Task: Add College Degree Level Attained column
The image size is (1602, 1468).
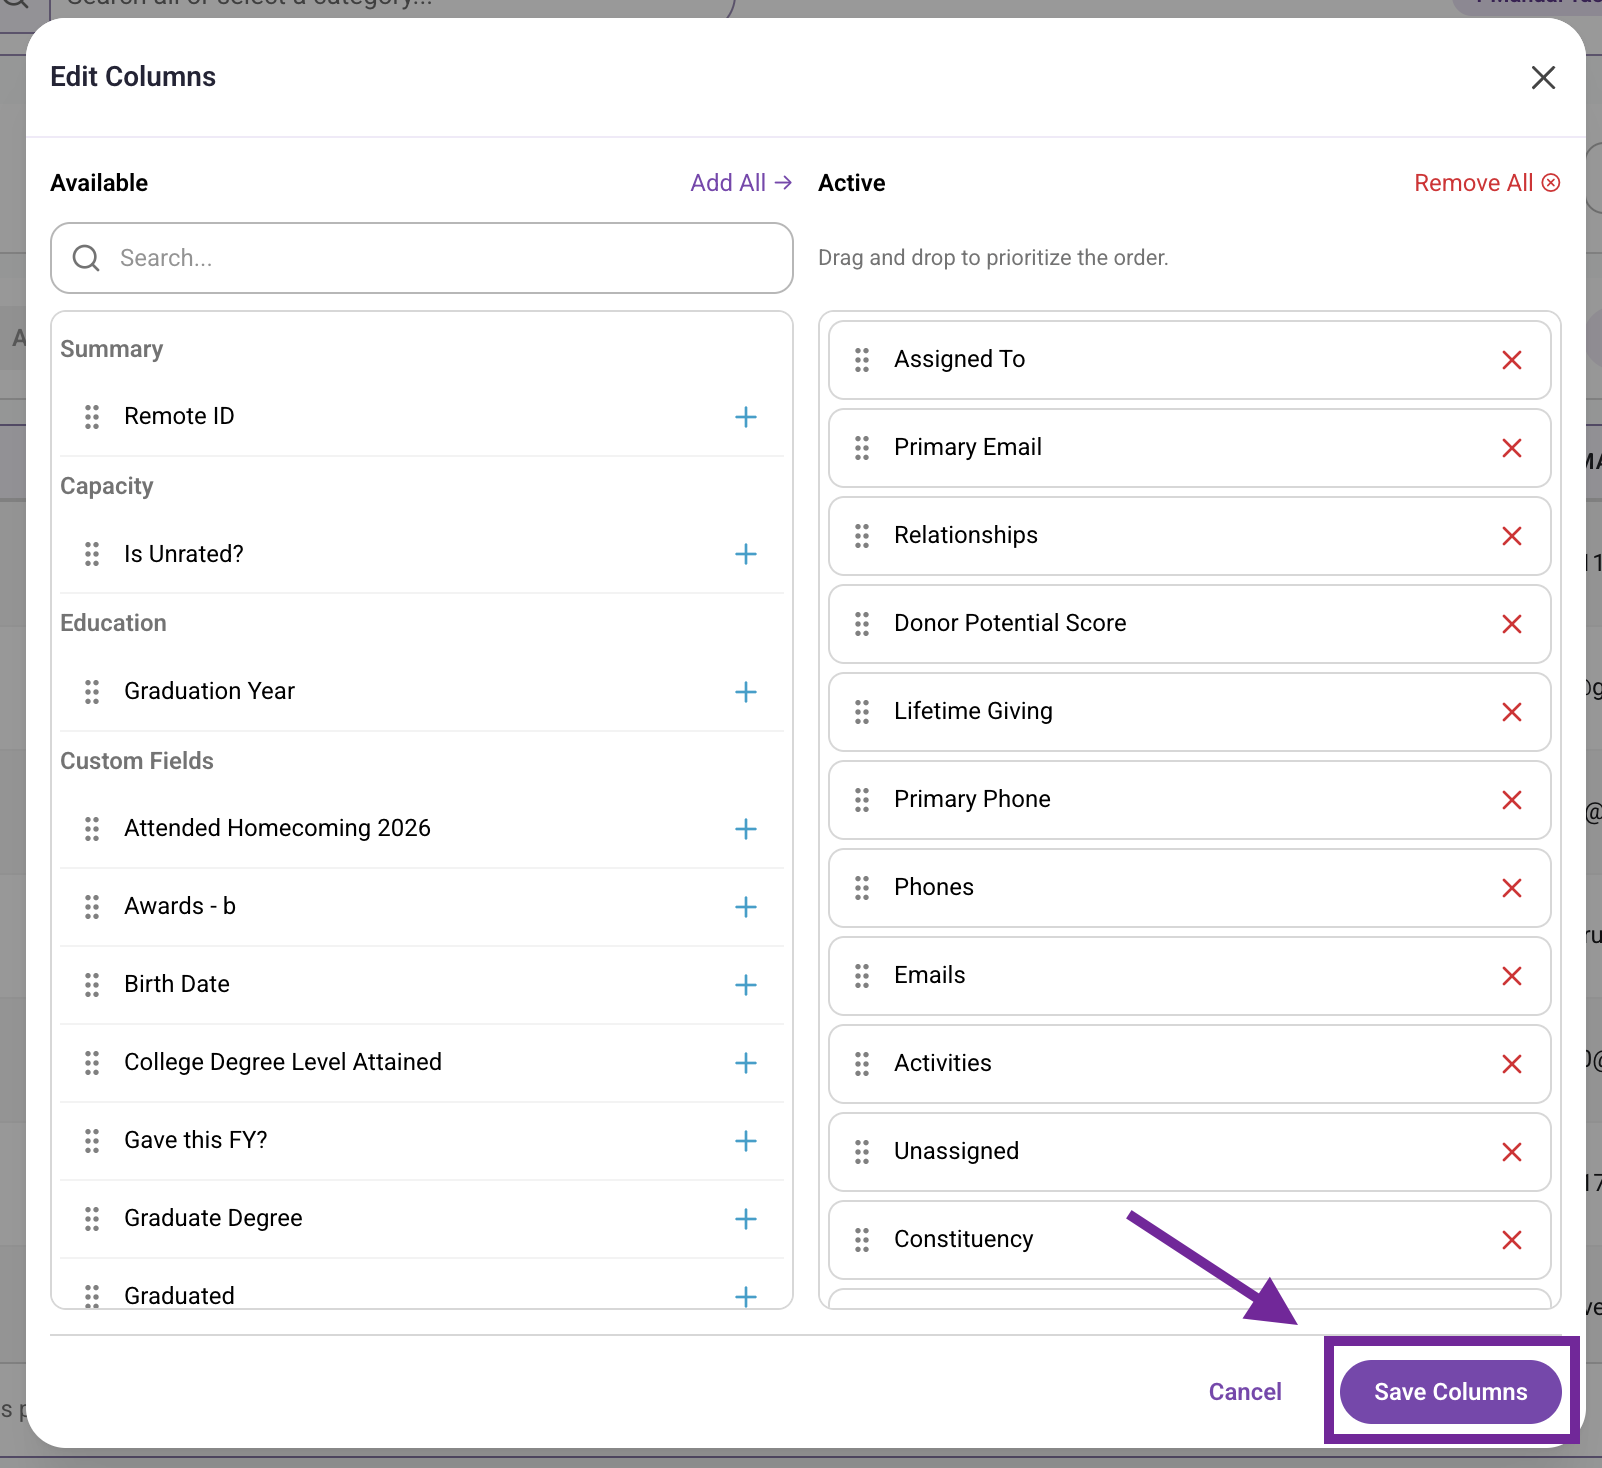Action: (x=745, y=1063)
